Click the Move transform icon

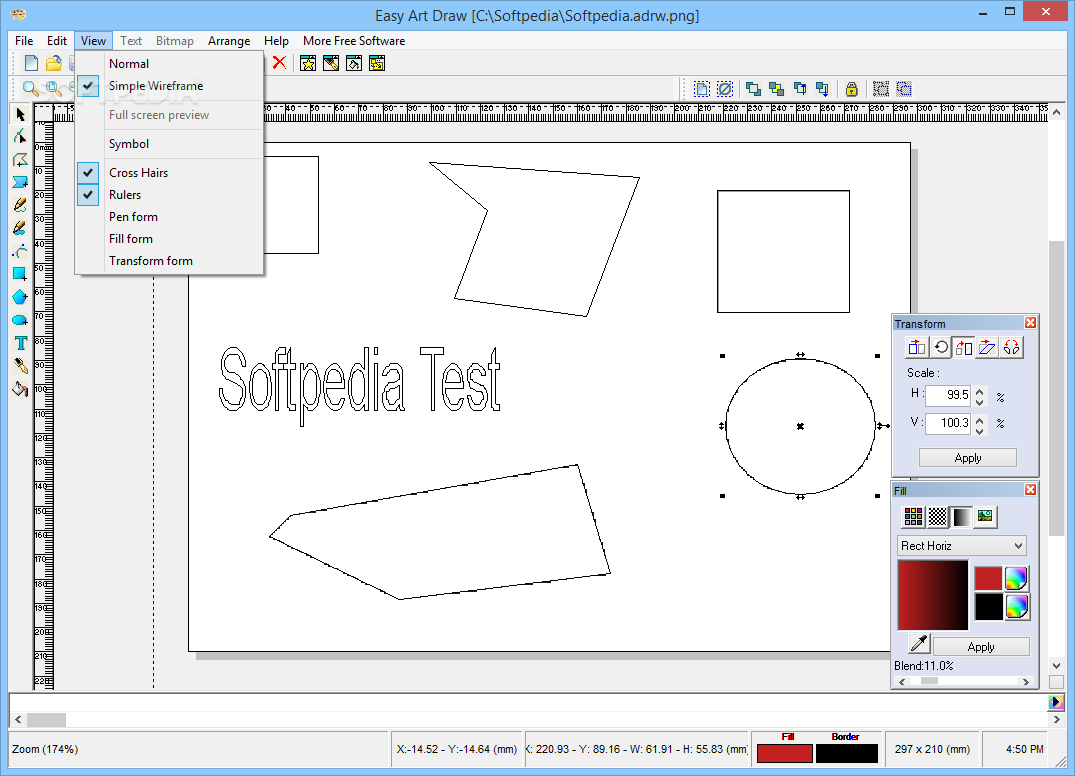pyautogui.click(x=917, y=348)
